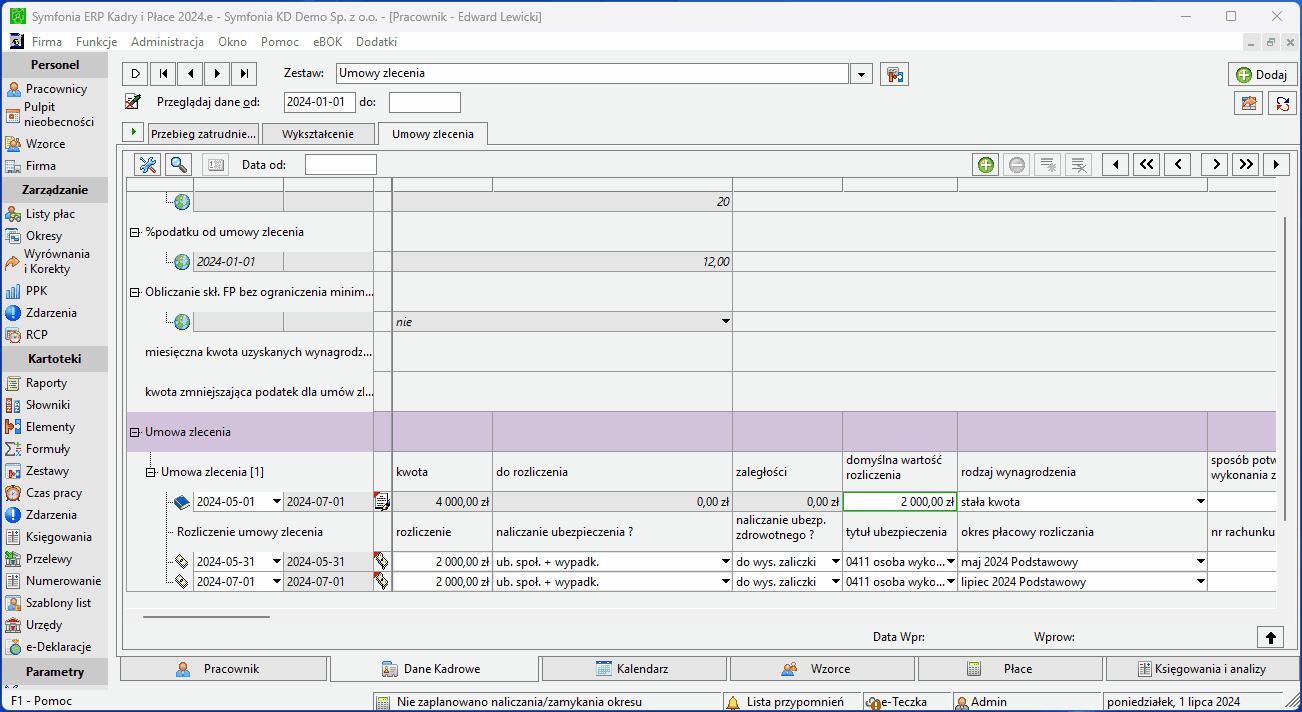This screenshot has width=1302, height=712.
Task: Click the icon button next to the Zestaw dropdown
Action: click(x=894, y=74)
